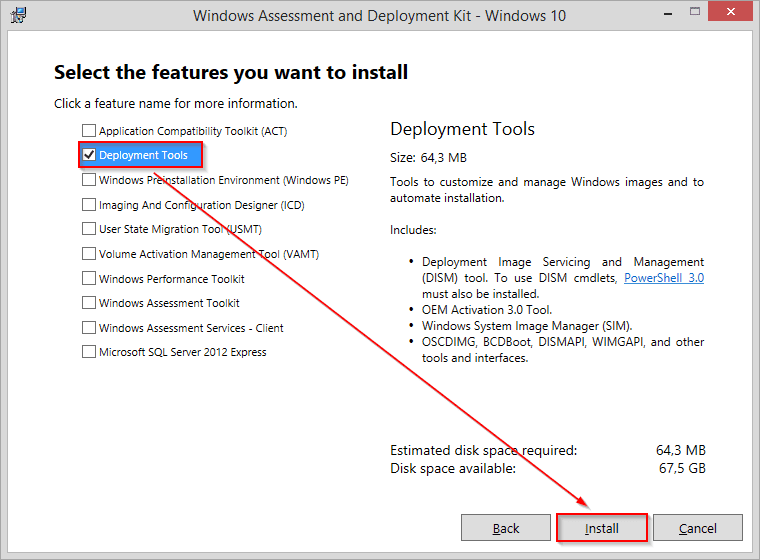Click the Cancel button

697,528
